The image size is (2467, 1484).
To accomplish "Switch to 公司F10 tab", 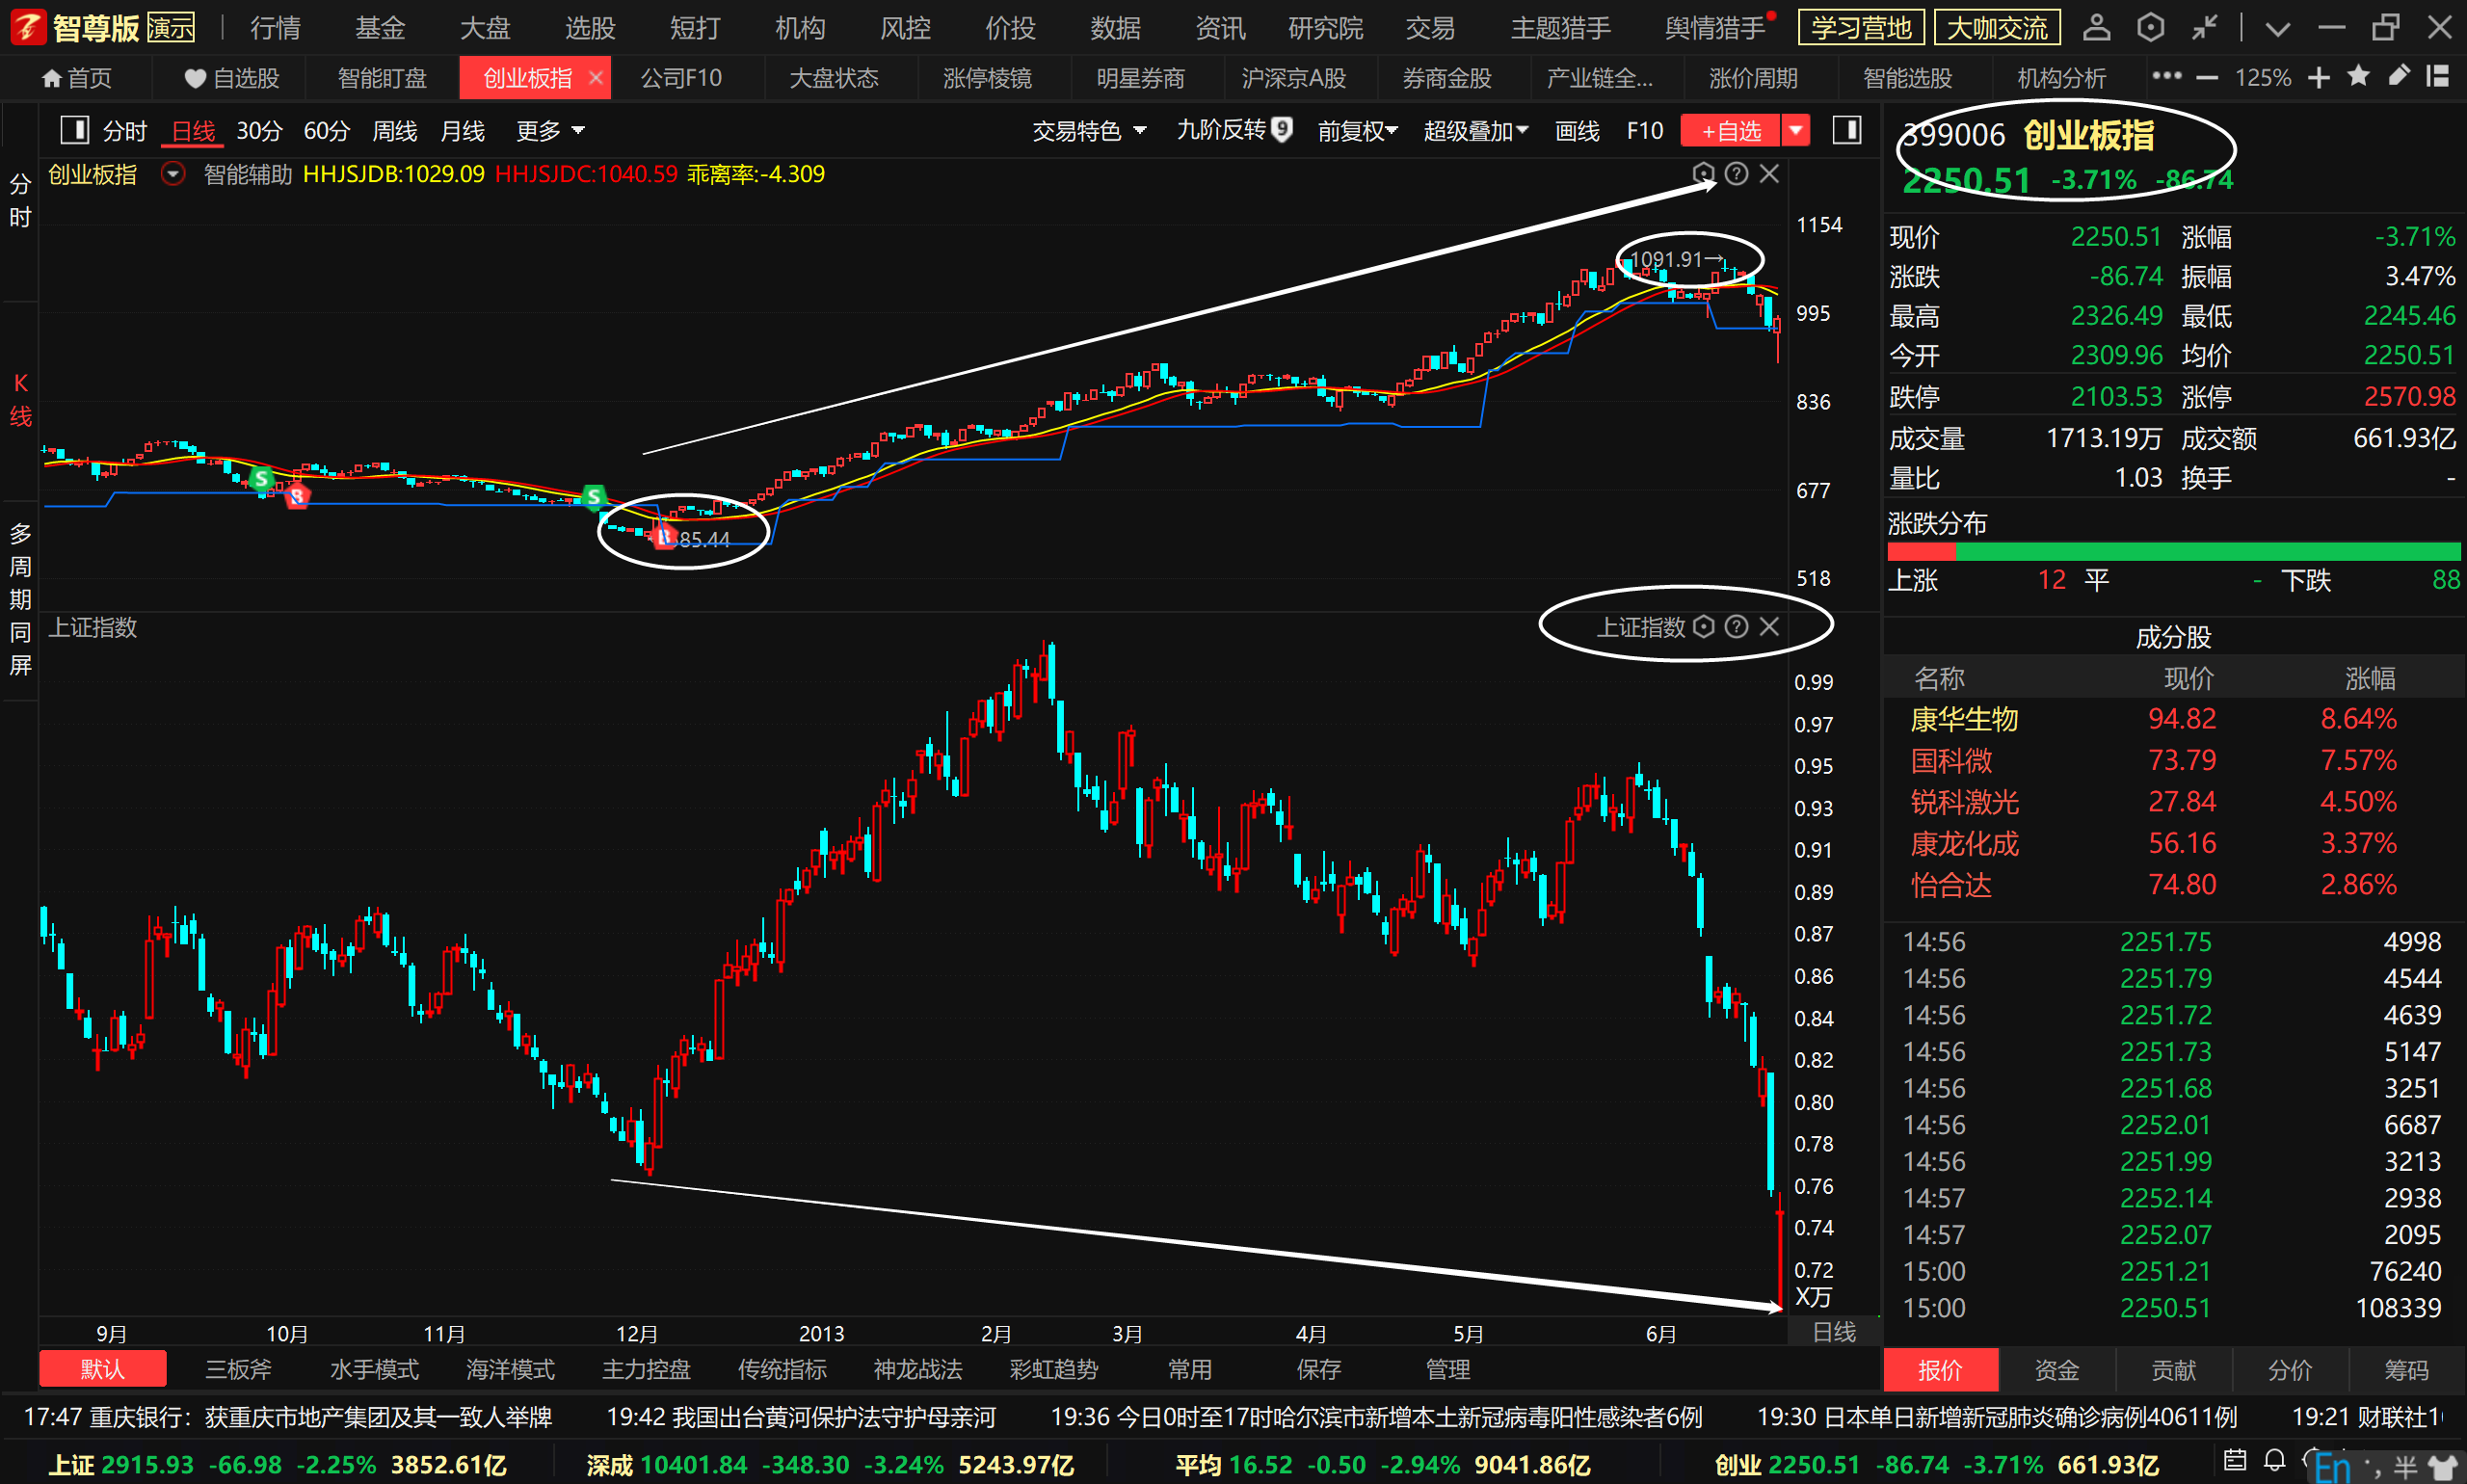I will (681, 78).
